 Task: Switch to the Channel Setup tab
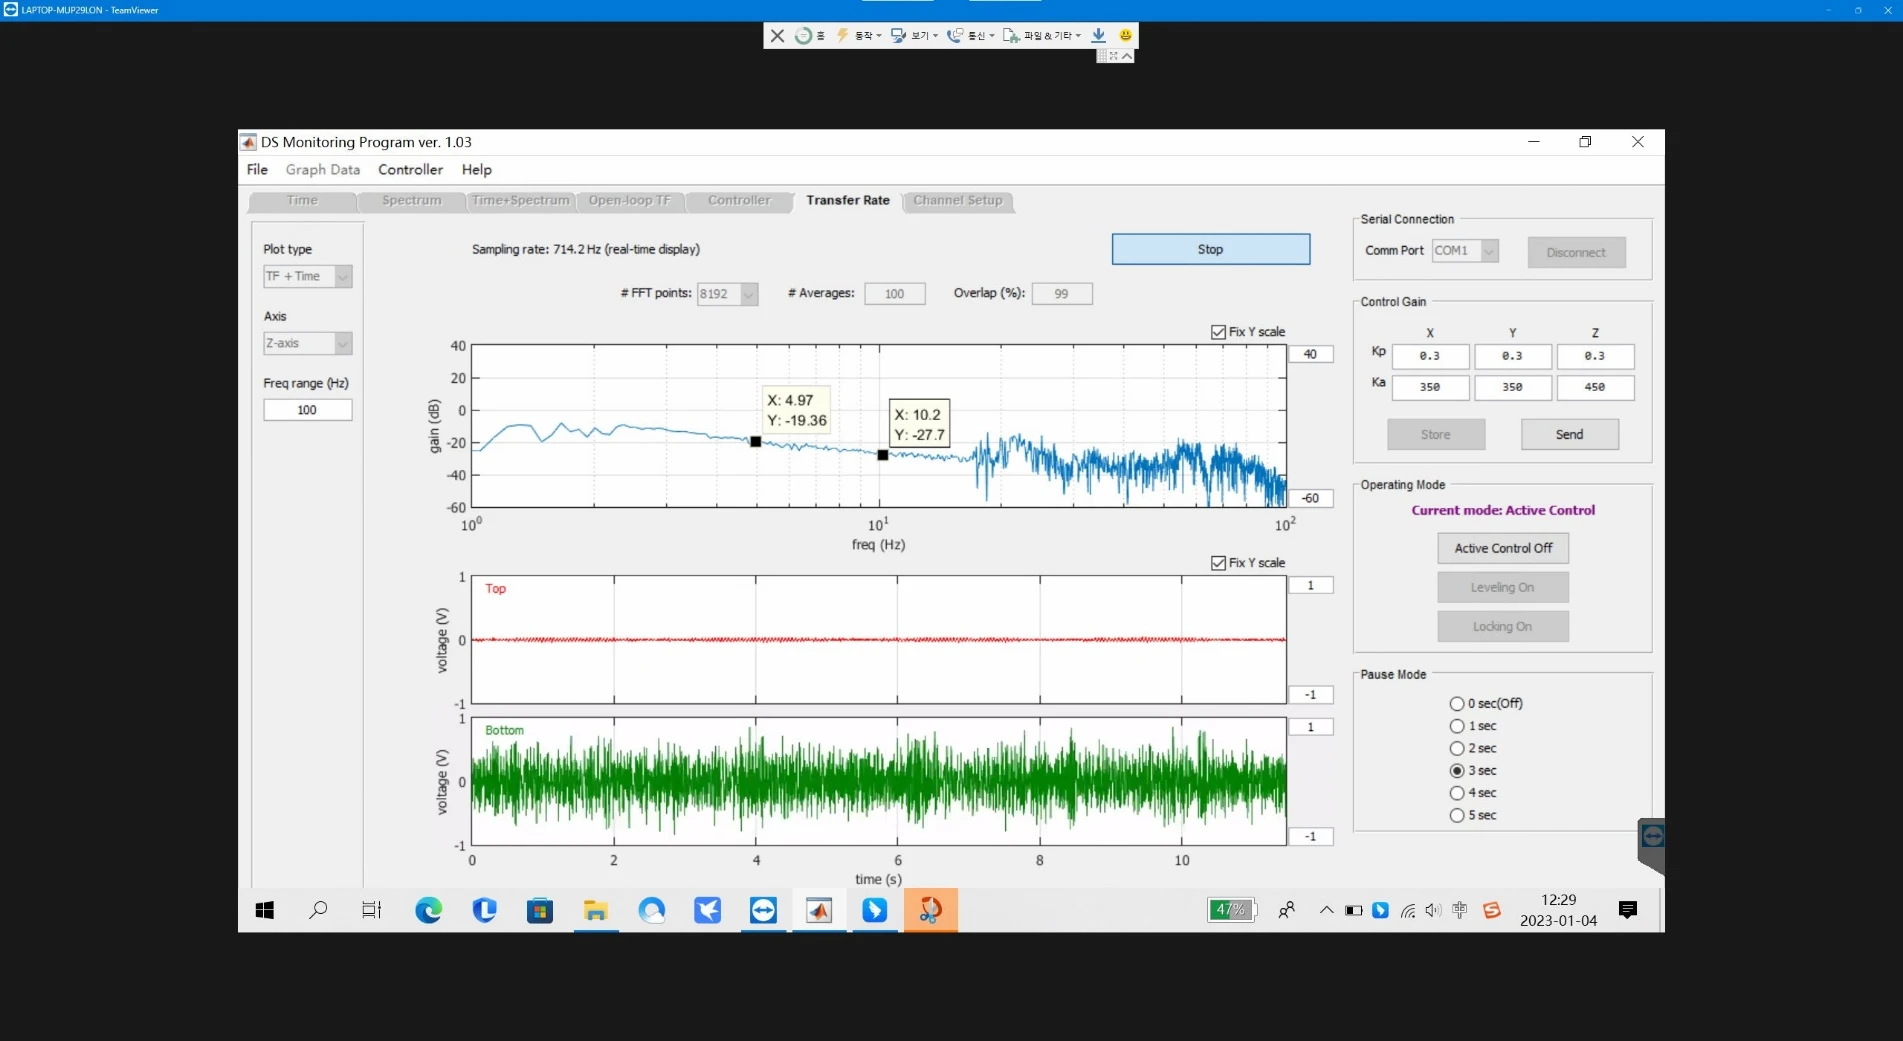[x=958, y=201]
